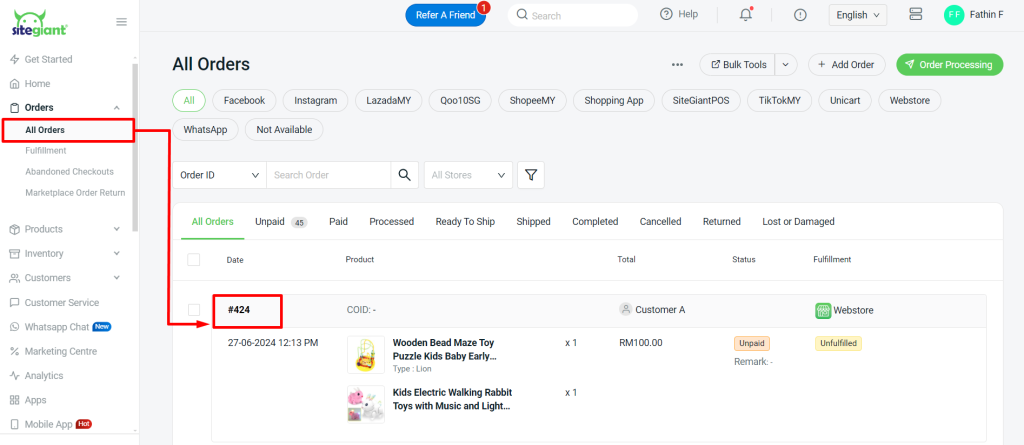Open the Help question mark icon
Screen dimensions: 1024x445
coord(667,14)
